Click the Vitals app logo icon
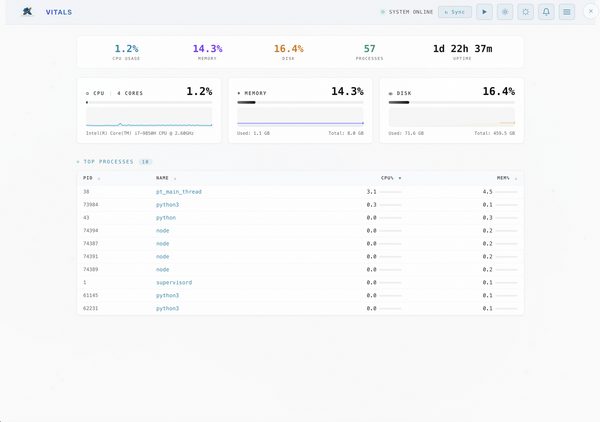The height and width of the screenshot is (422, 600). pos(27,12)
